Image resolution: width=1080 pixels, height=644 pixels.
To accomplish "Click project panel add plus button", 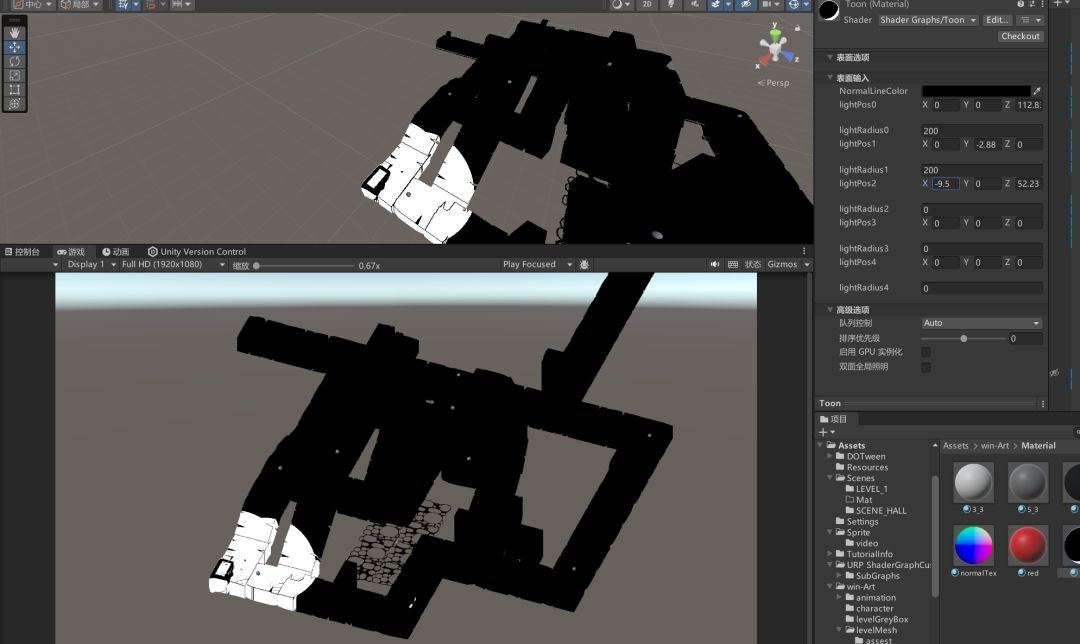I will (x=823, y=432).
